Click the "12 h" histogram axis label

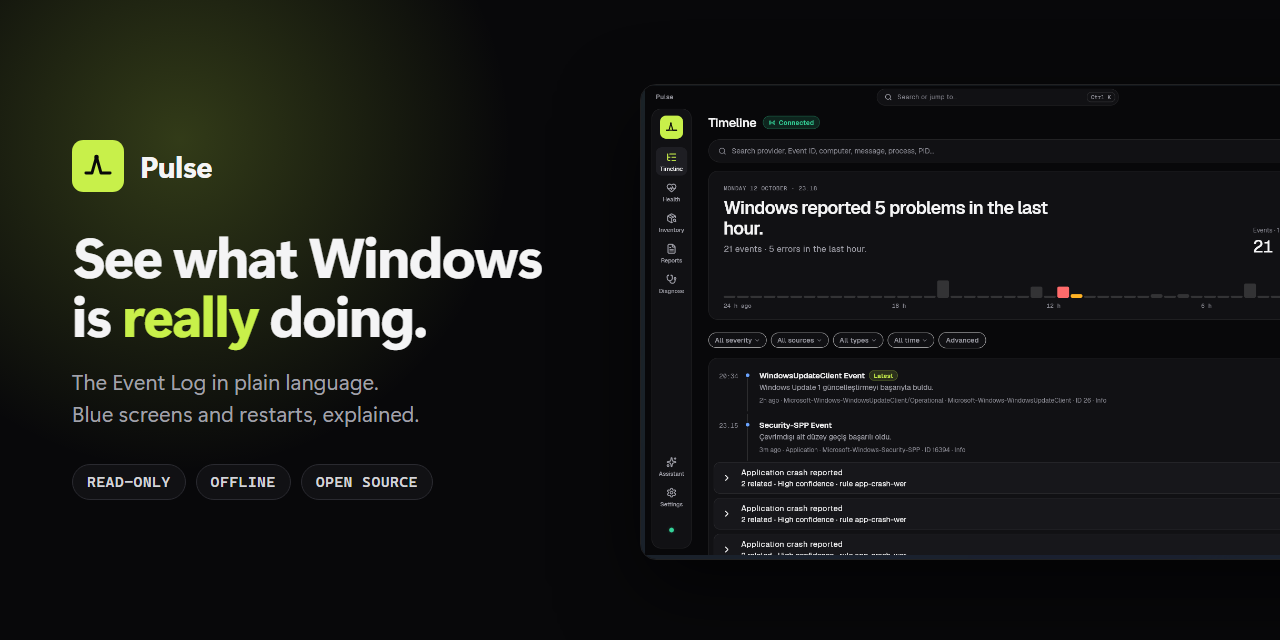pyautogui.click(x=1053, y=306)
